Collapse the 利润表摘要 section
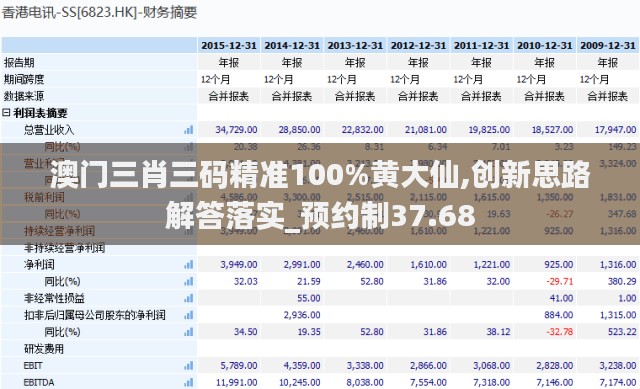The width and height of the screenshot is (640, 389). click(6, 113)
